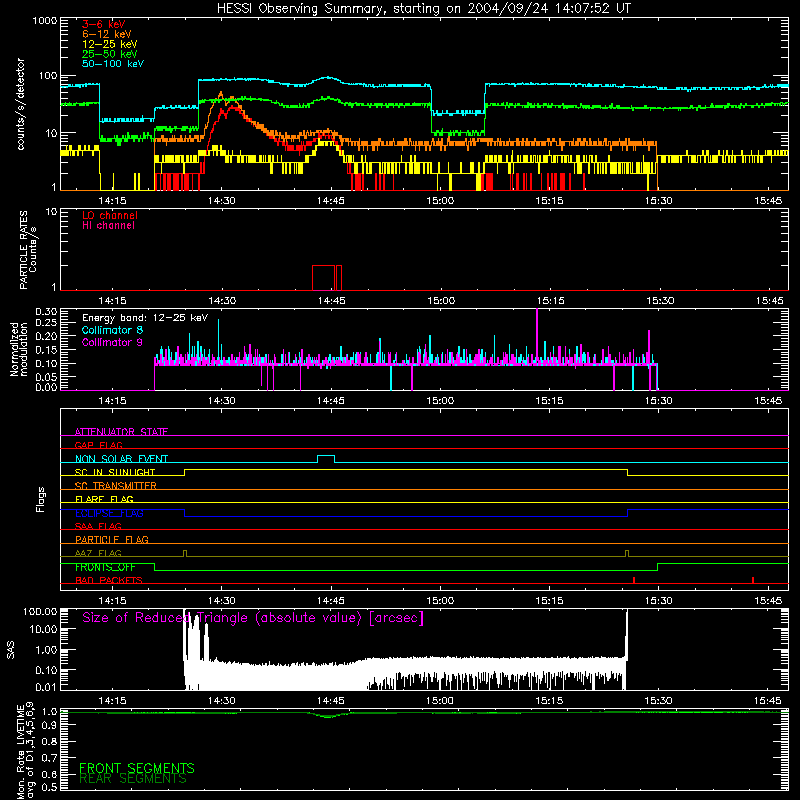Click the 0.30 value on the modulation axis
This screenshot has height=800, width=800.
point(46,311)
